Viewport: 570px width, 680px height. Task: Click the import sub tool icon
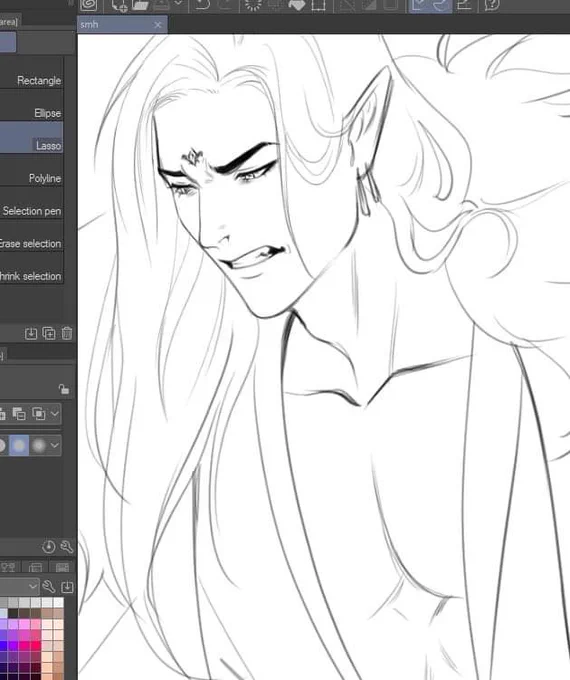(x=31, y=333)
